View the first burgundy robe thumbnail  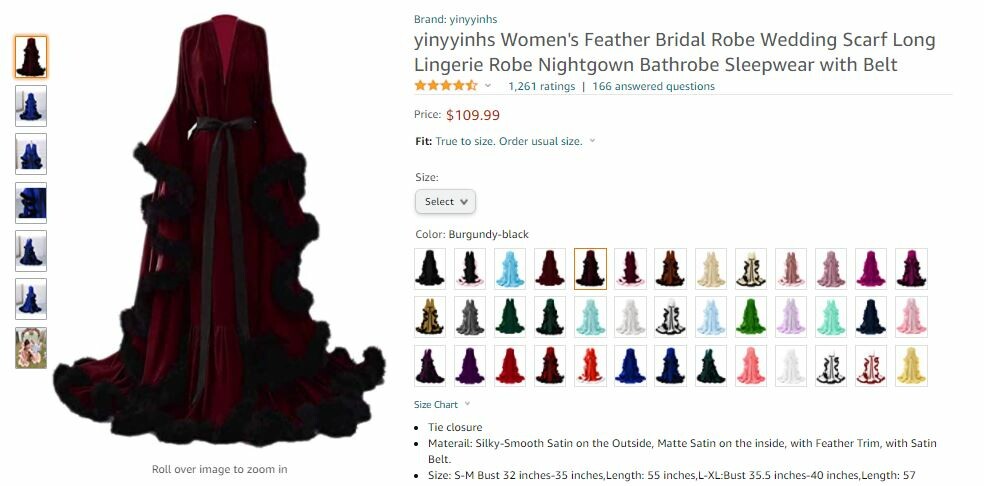tap(31, 57)
